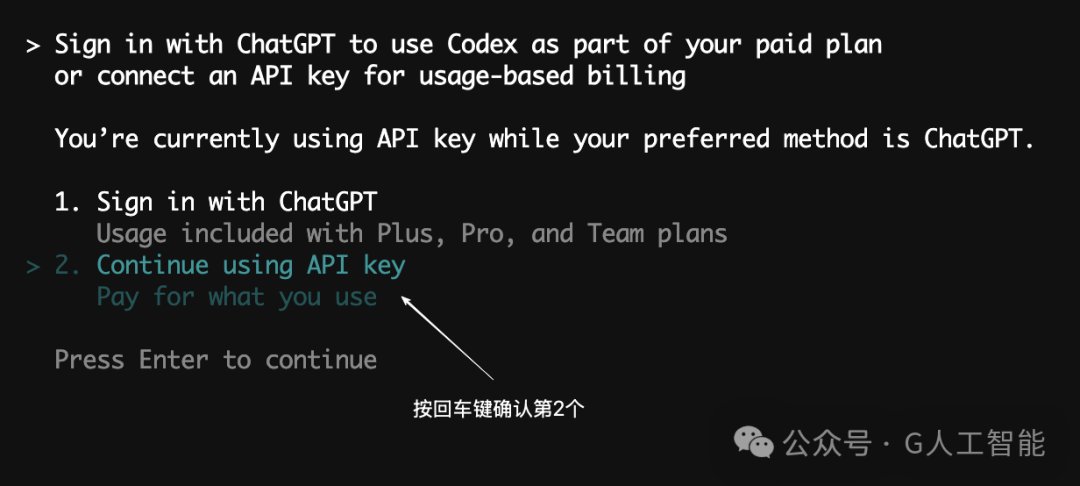Screen dimensions: 1080x486
Task: Select option 1 Sign in with ChatGPT
Action: click(216, 202)
